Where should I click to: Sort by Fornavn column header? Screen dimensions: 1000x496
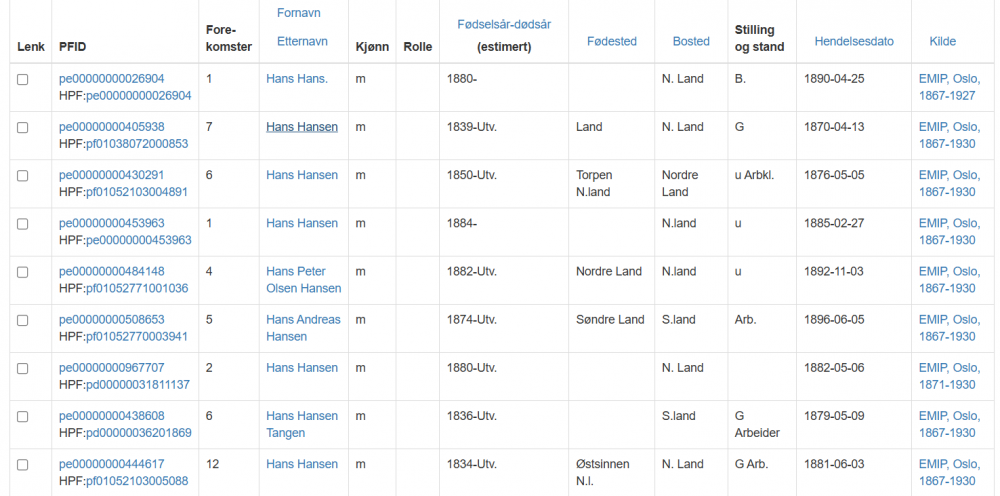298,12
